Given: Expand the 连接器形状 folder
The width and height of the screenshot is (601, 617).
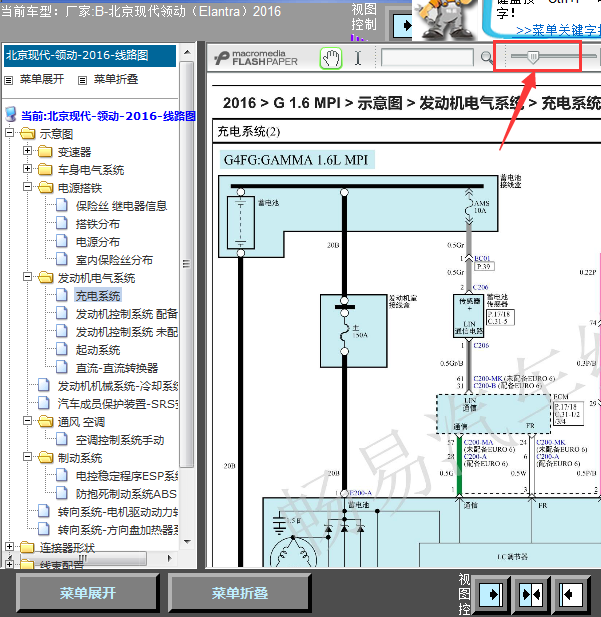Looking at the screenshot, I should pos(9,547).
